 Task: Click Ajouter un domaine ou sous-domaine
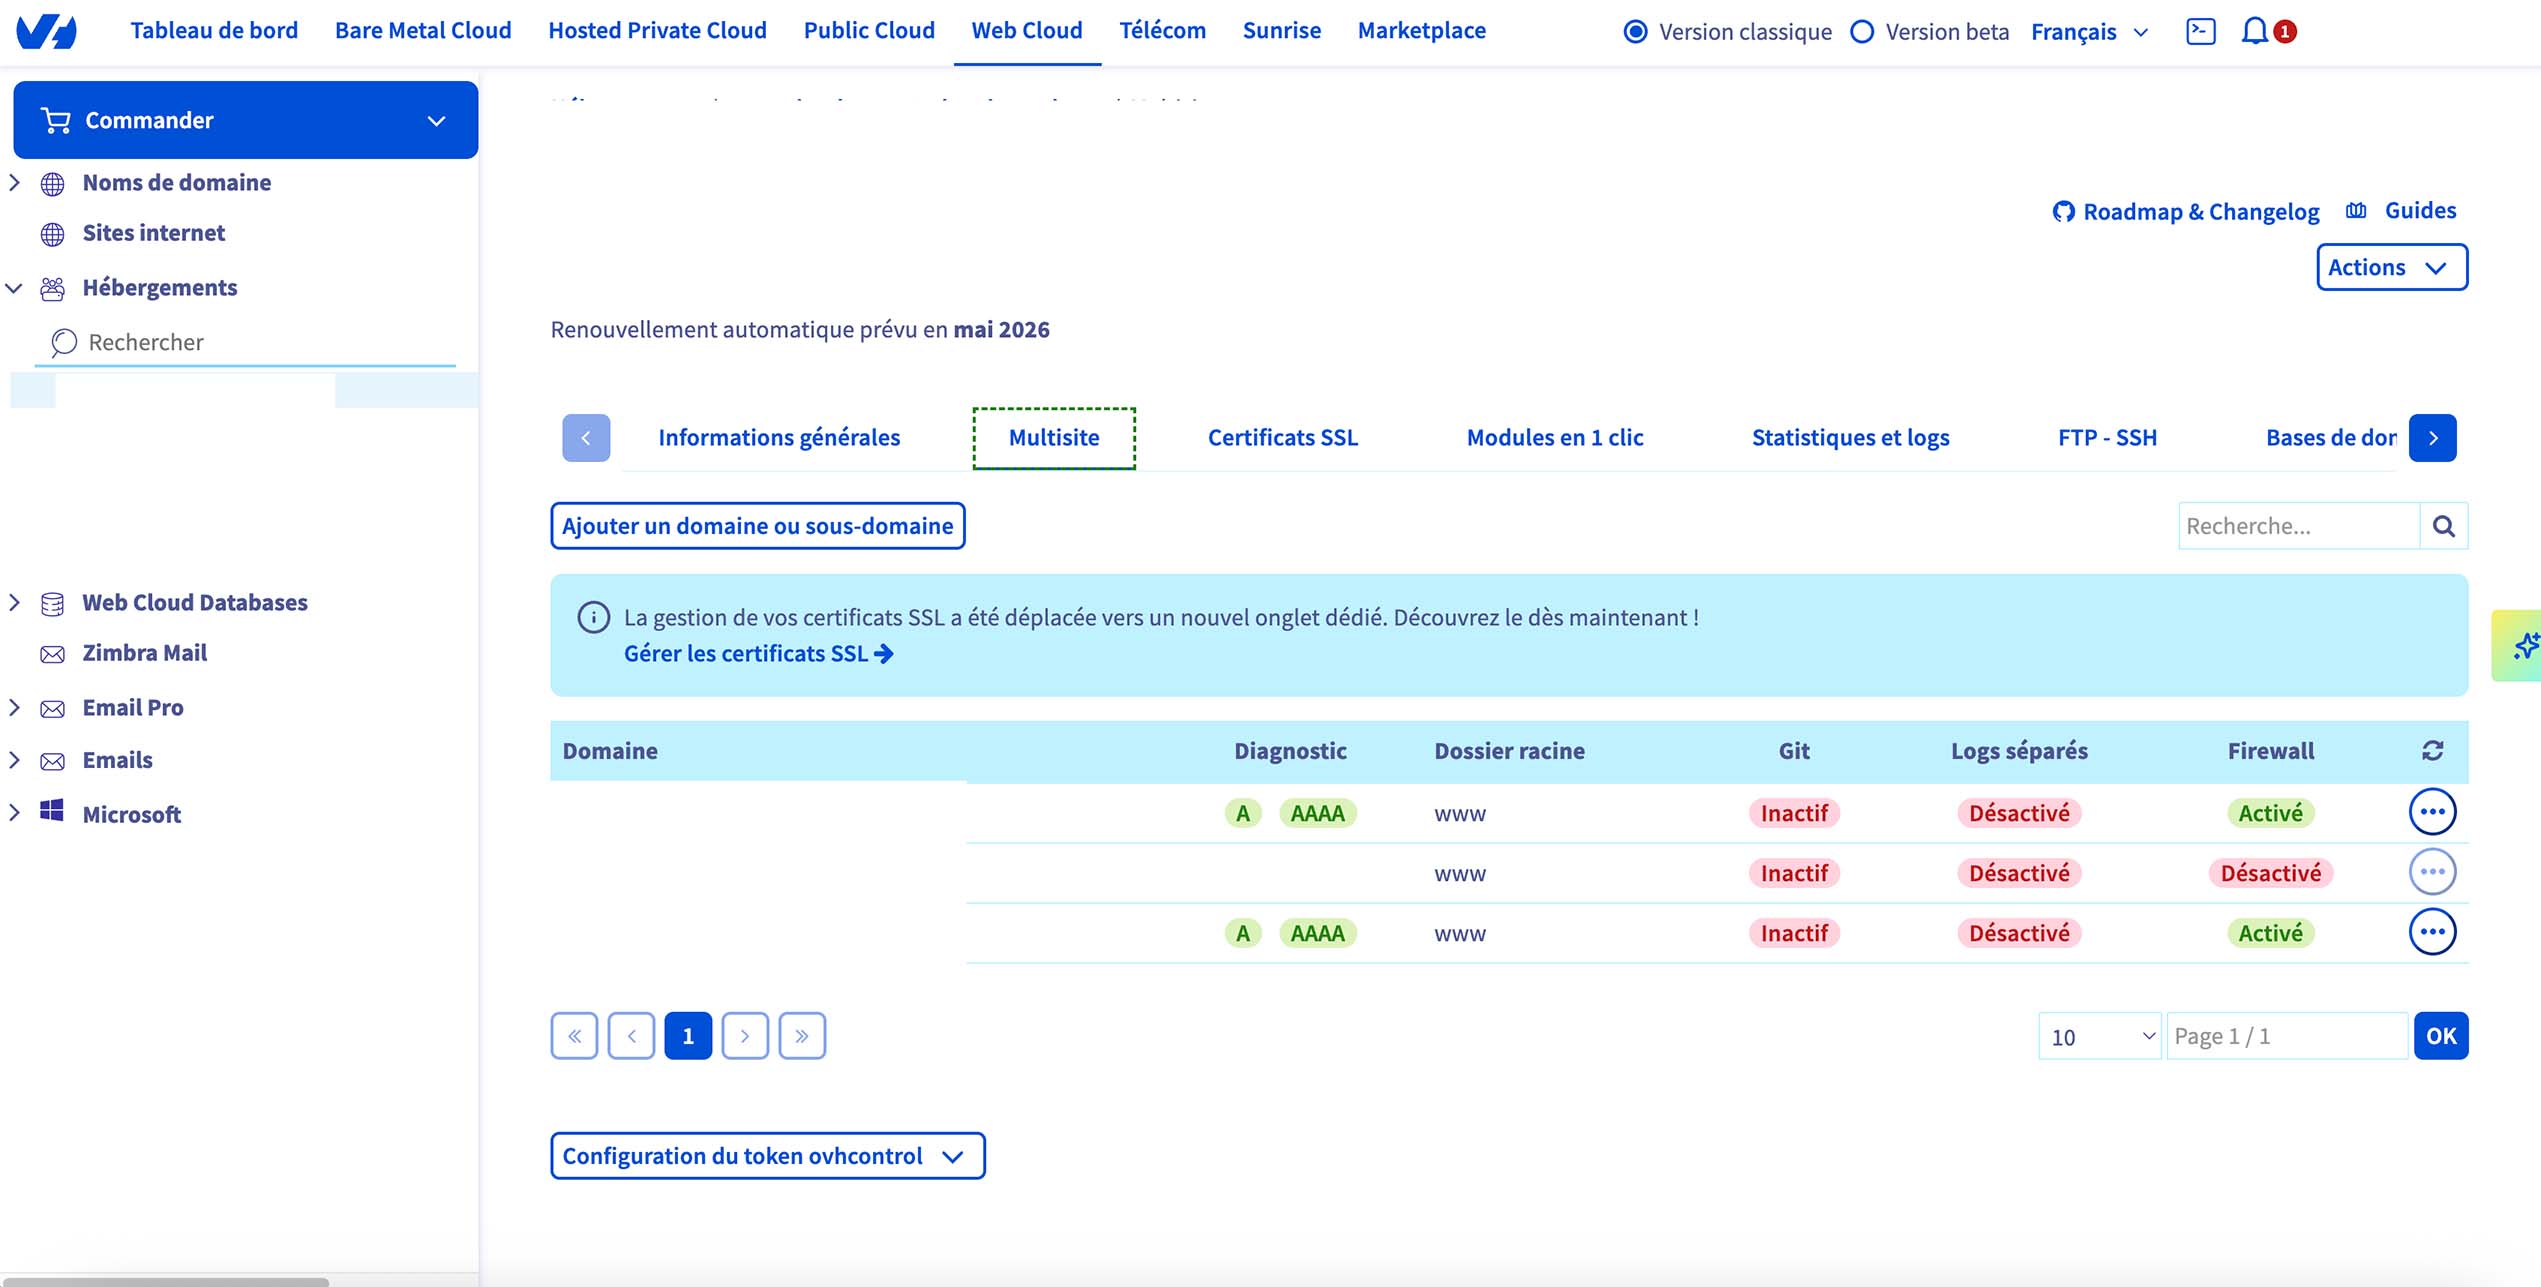point(757,525)
